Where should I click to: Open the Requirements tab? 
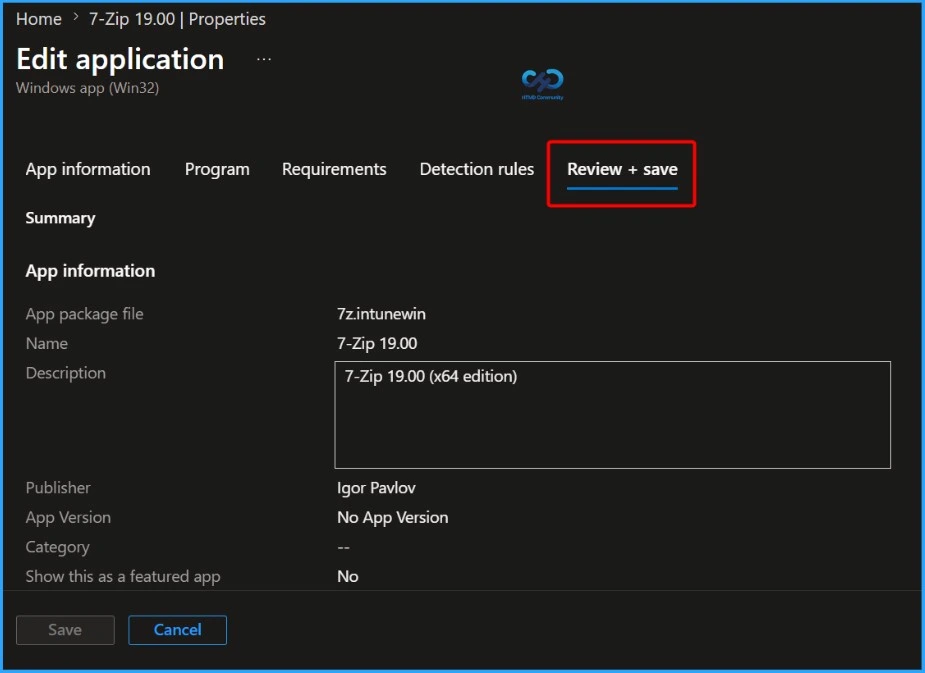[x=334, y=169]
